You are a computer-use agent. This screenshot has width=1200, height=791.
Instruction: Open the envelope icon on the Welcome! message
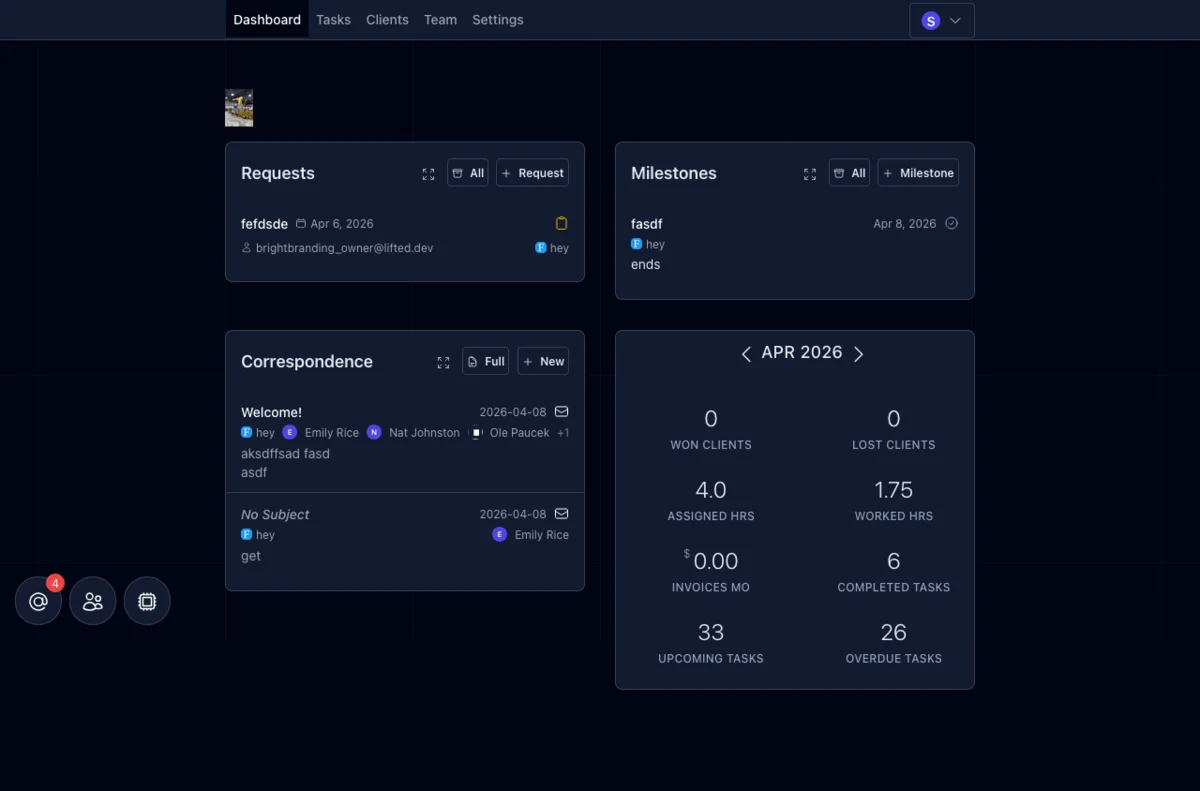click(x=561, y=411)
